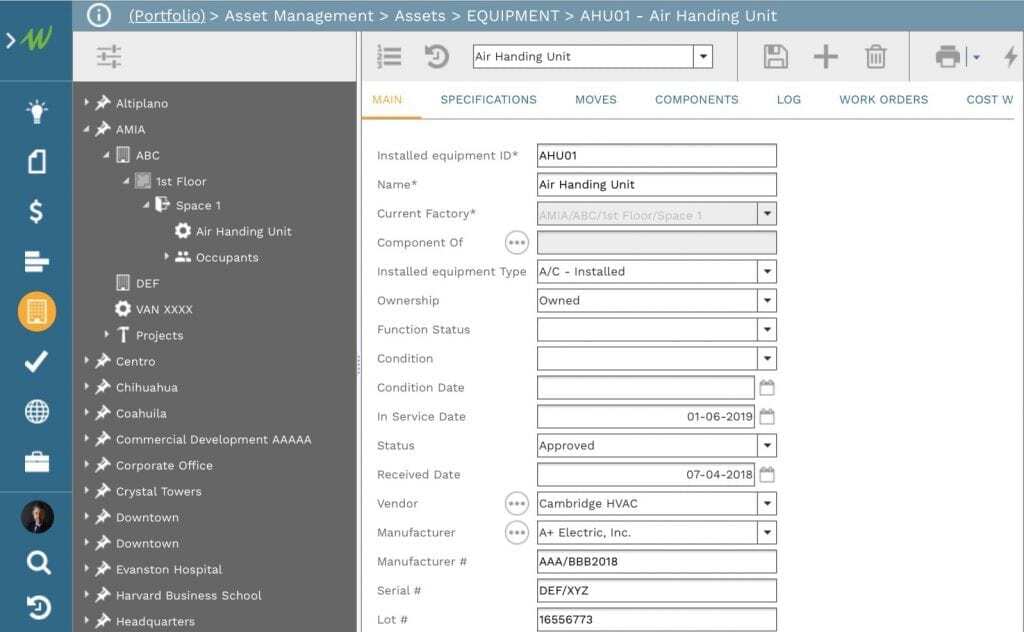
Task: Open the globe sidebar icon
Action: pyautogui.click(x=37, y=411)
